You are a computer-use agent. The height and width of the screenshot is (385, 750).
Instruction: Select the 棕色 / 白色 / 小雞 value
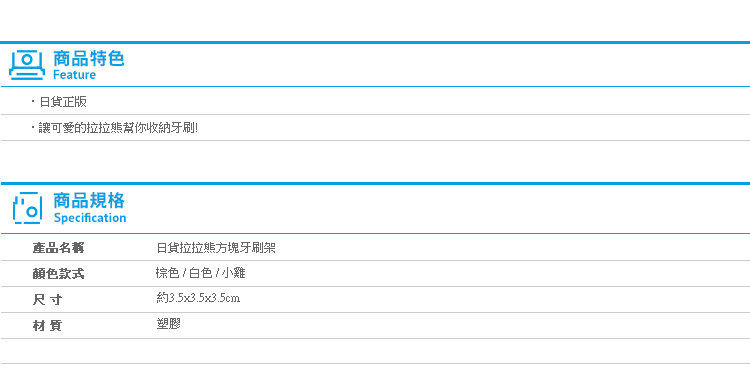[200, 273]
